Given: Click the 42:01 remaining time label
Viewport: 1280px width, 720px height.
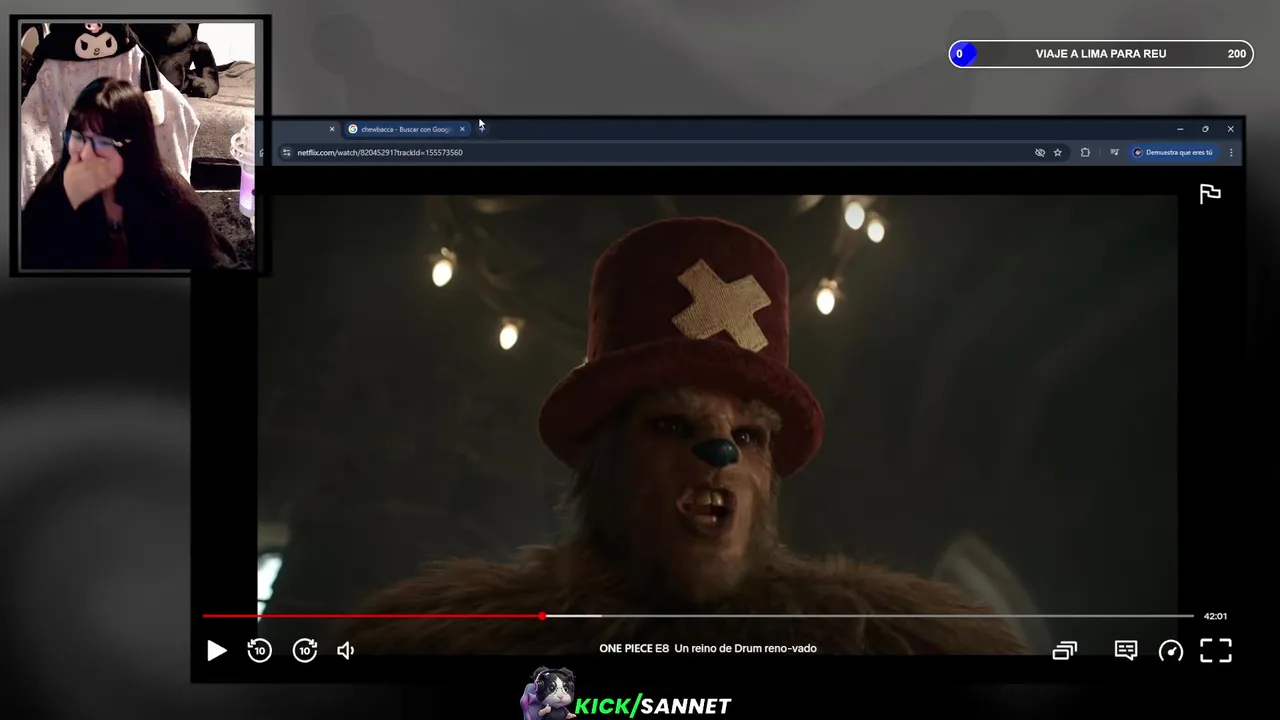Looking at the screenshot, I should (1215, 616).
